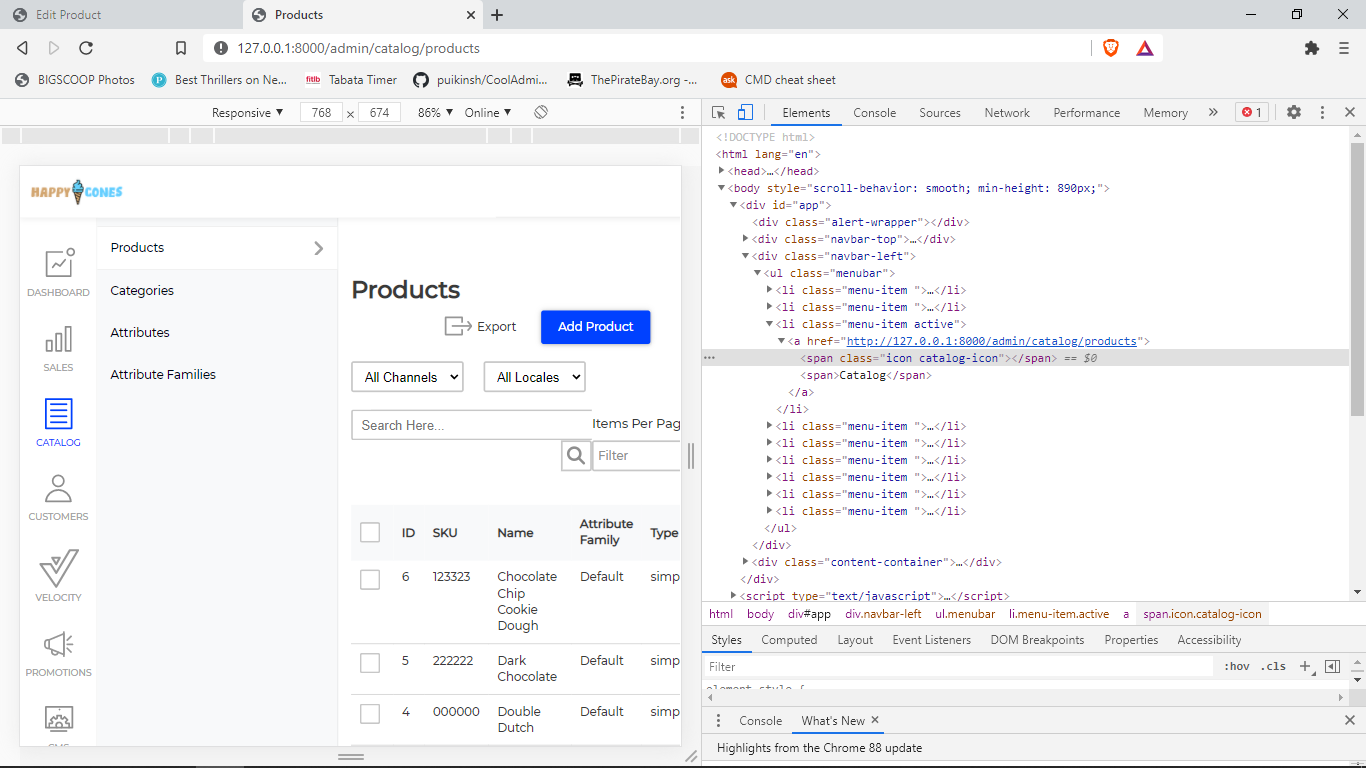Click the Export icon
This screenshot has height=768, width=1366.
pos(458,326)
